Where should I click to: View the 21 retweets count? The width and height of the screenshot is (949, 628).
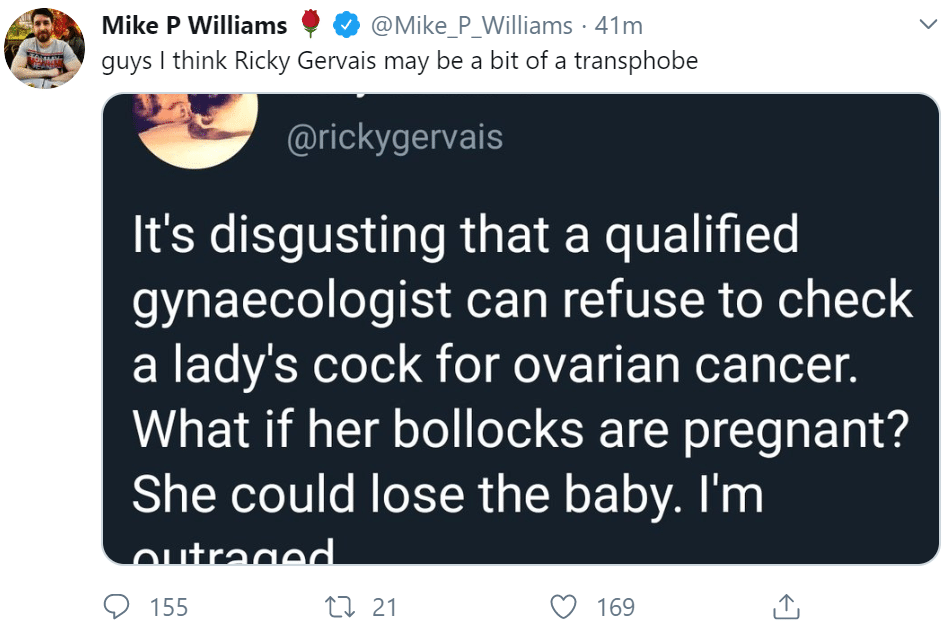[x=384, y=607]
